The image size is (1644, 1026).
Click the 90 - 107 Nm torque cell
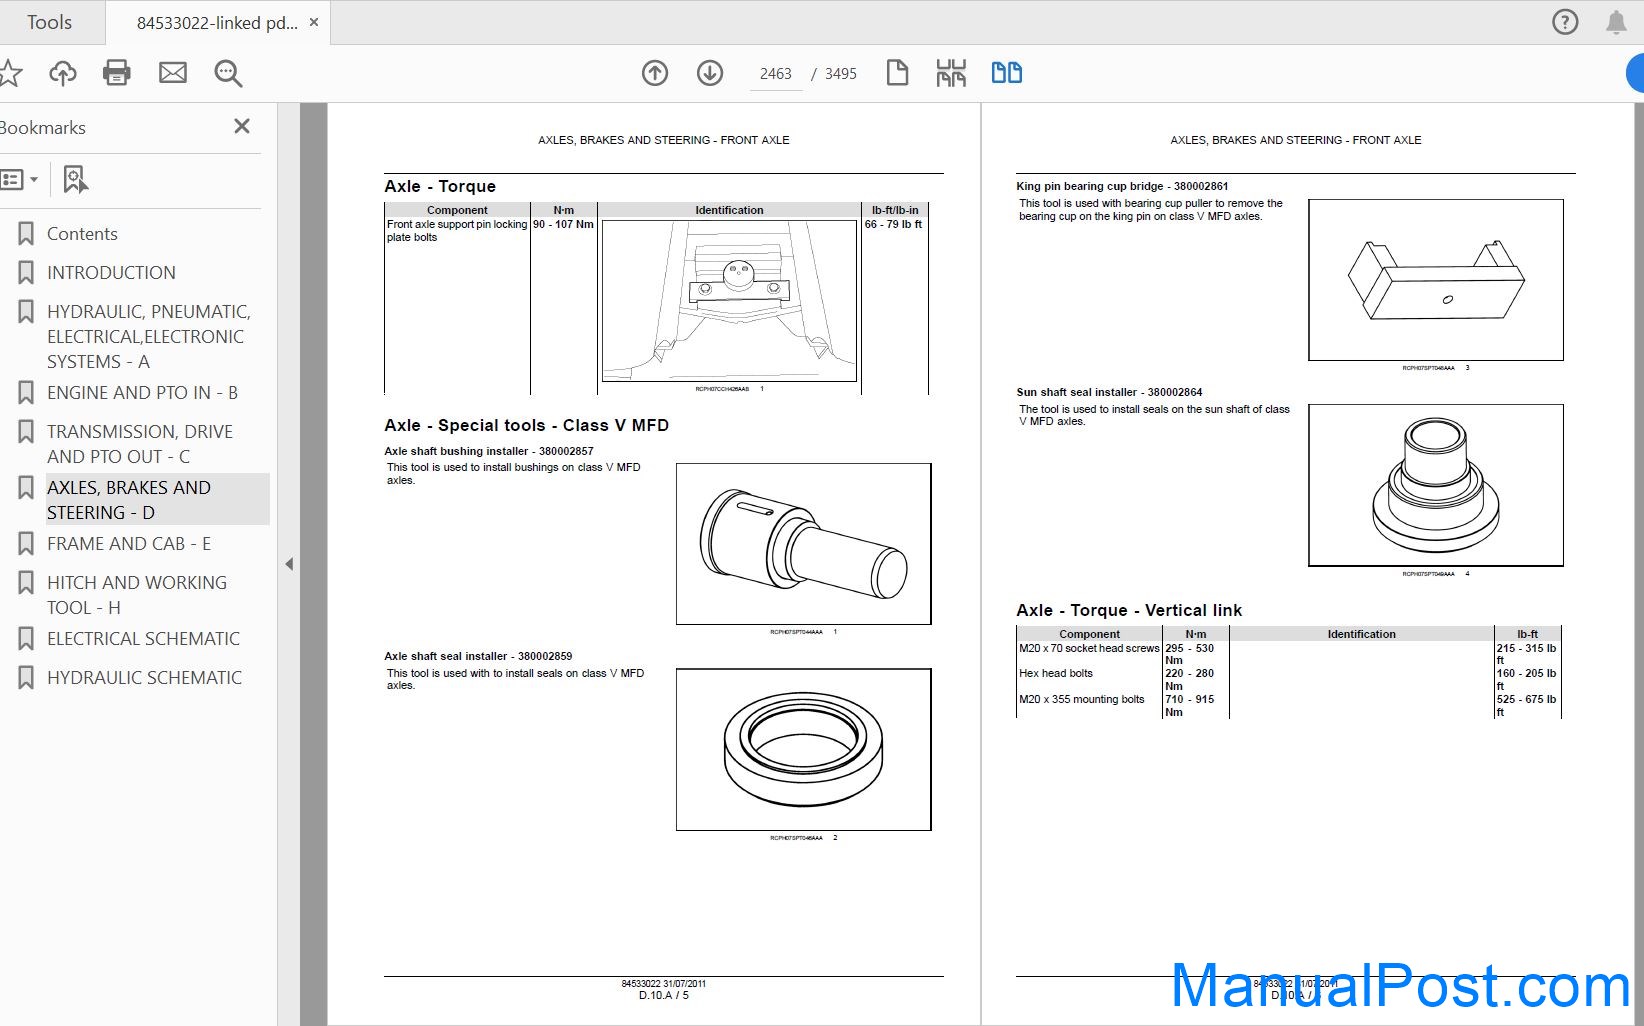pos(563,224)
